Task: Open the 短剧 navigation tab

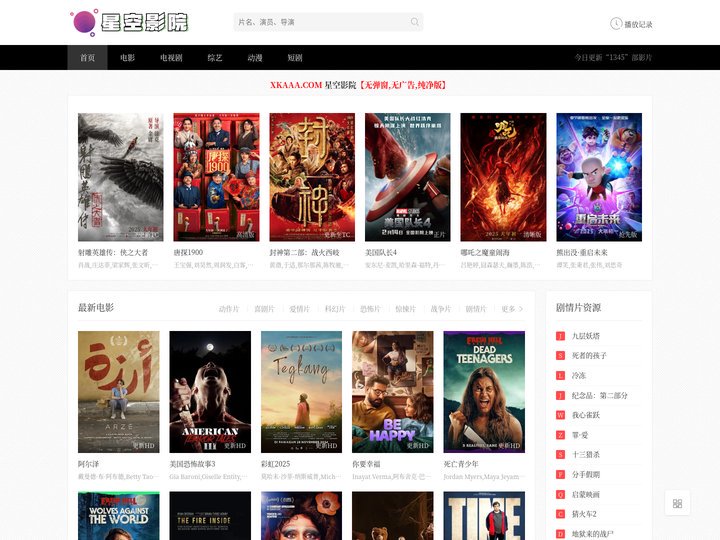Action: point(295,57)
